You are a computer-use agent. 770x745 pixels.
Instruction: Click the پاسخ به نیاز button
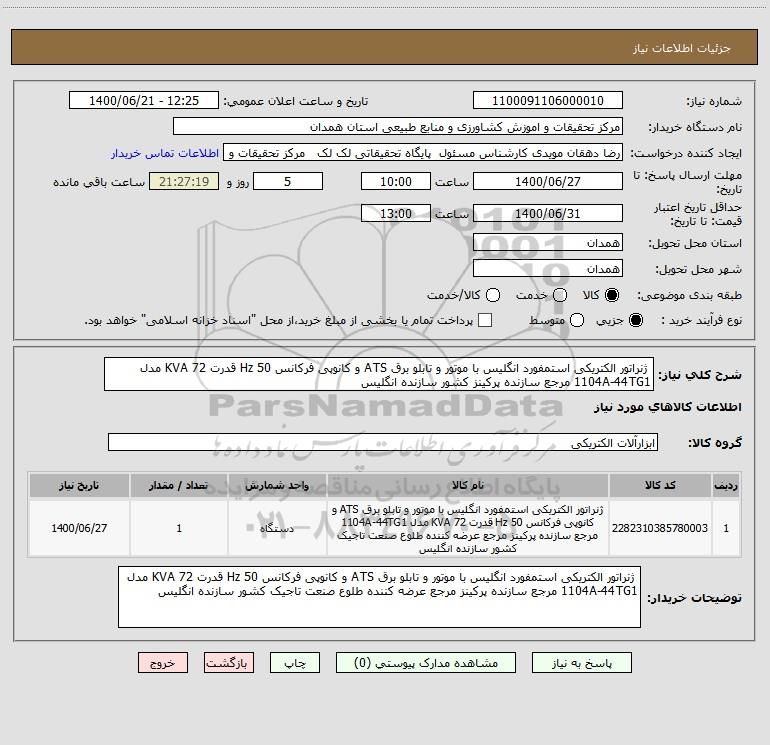point(582,663)
